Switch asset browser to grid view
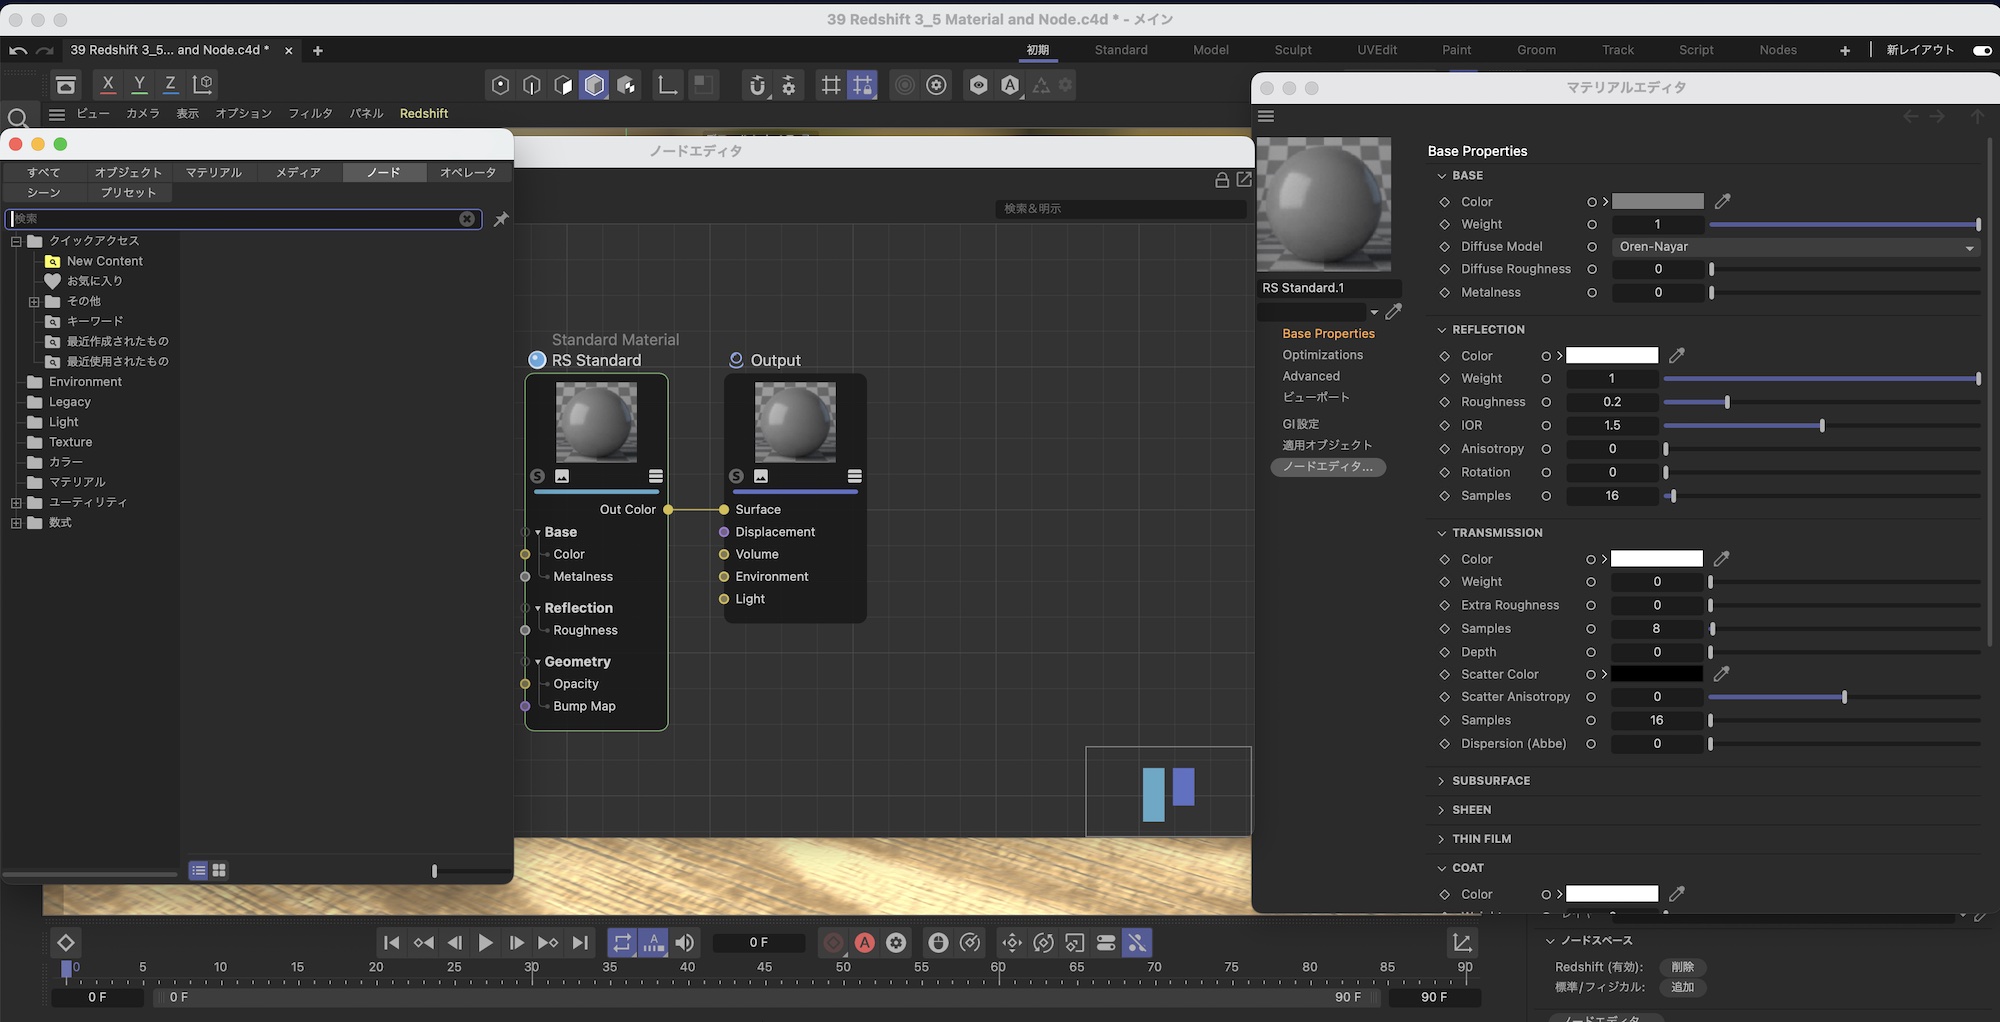The height and width of the screenshot is (1022, 2000). click(219, 871)
